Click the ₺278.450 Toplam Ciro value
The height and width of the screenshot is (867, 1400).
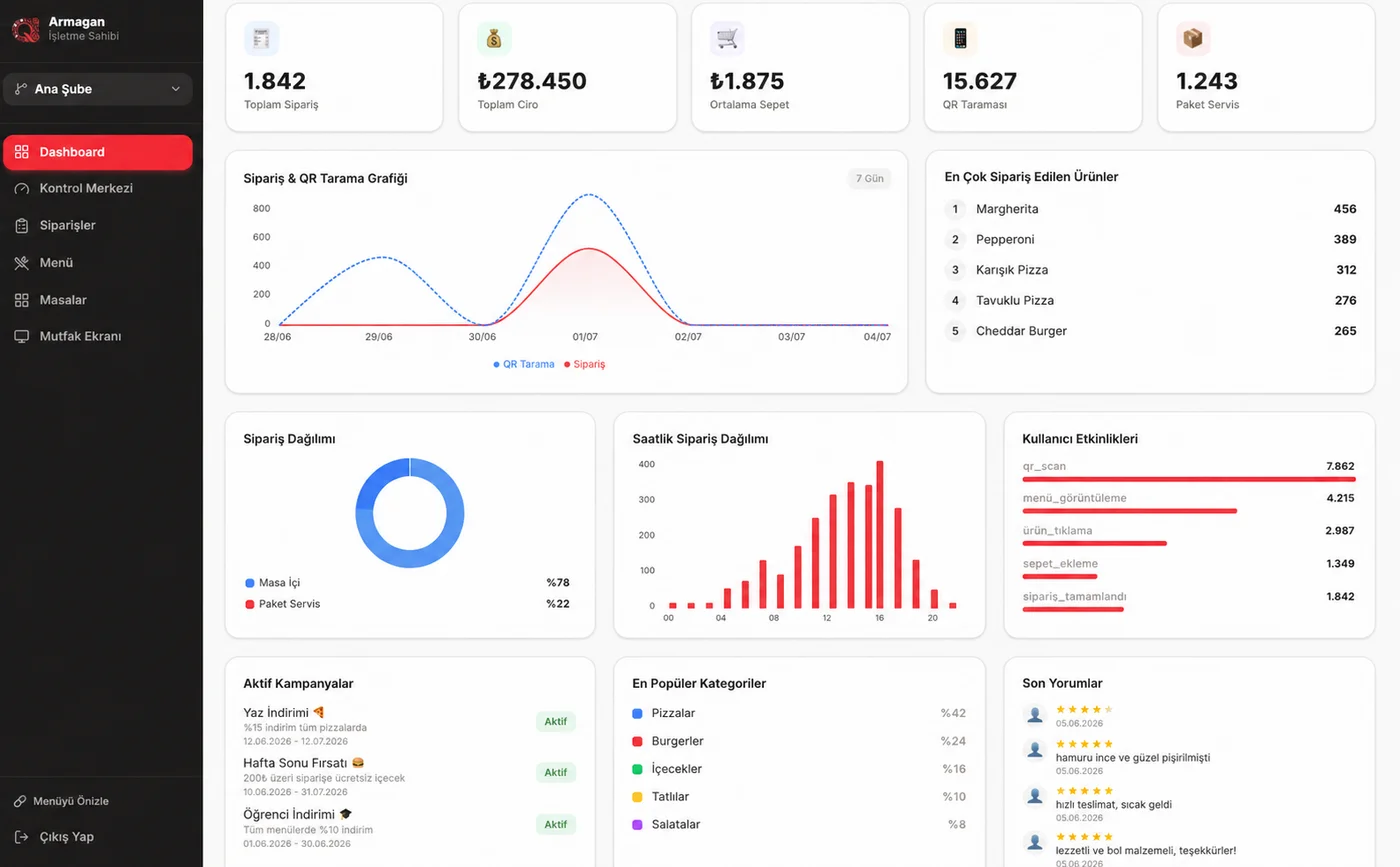(x=532, y=81)
